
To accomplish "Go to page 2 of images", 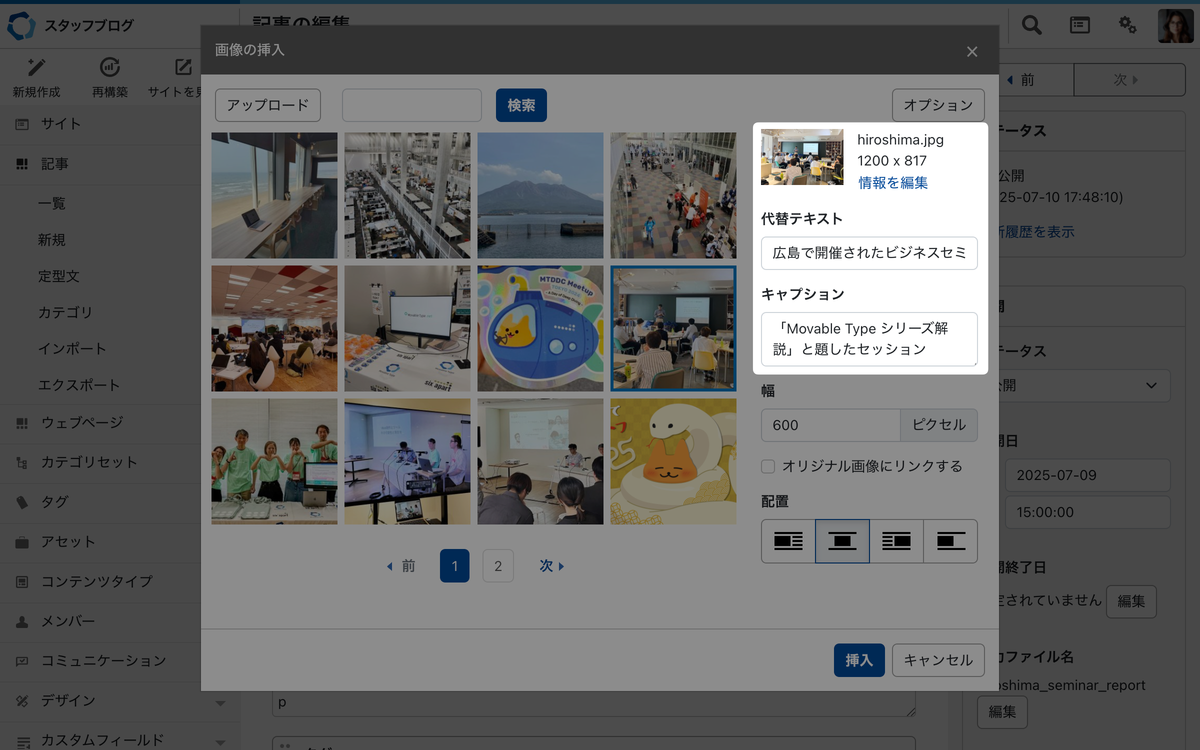I will coord(498,566).
